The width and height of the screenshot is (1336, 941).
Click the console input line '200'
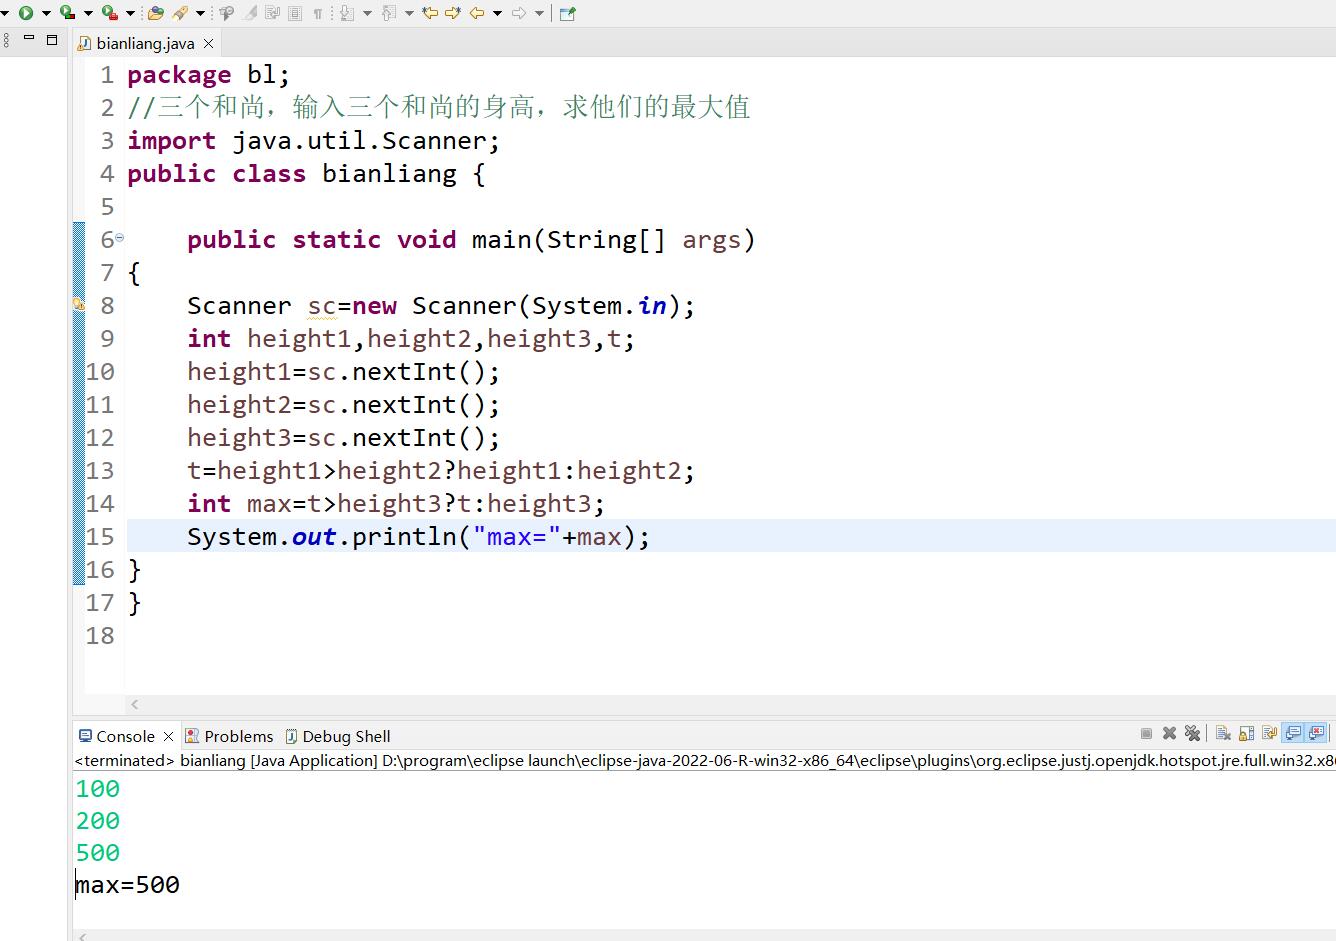pyautogui.click(x=98, y=821)
